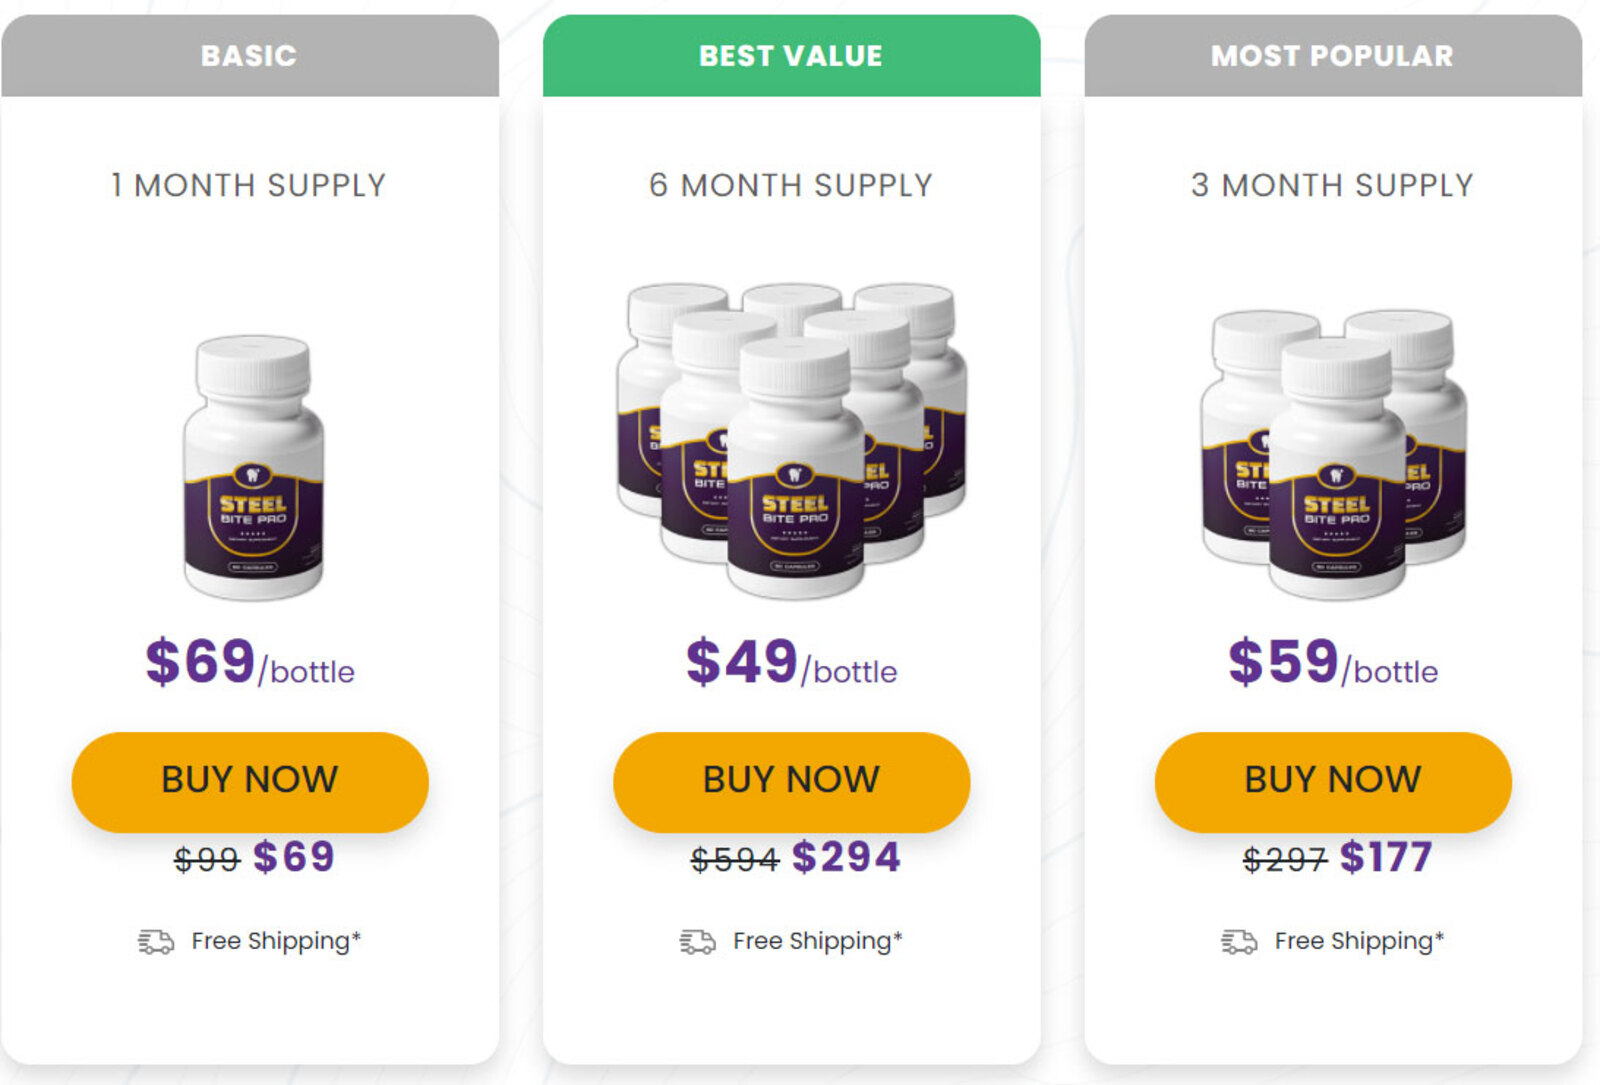
Task: Select the green BEST VALUE header
Action: pyautogui.click(x=791, y=56)
